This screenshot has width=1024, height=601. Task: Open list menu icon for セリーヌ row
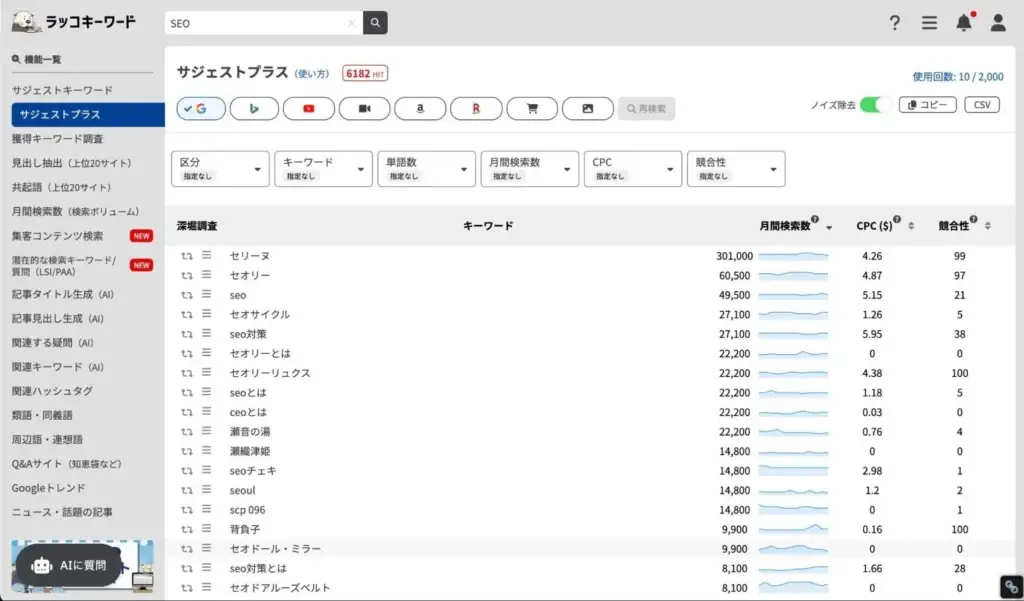pyautogui.click(x=206, y=255)
